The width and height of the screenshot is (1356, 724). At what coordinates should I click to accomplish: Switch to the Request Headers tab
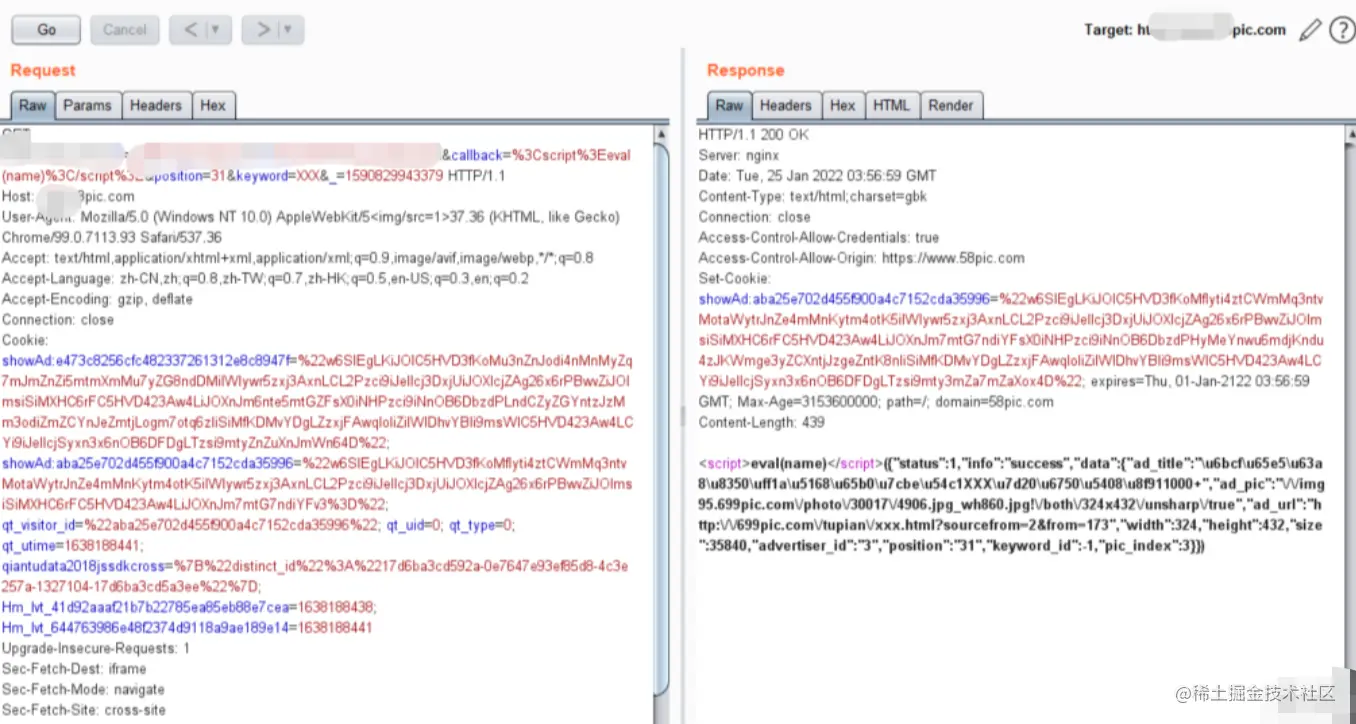coord(156,105)
